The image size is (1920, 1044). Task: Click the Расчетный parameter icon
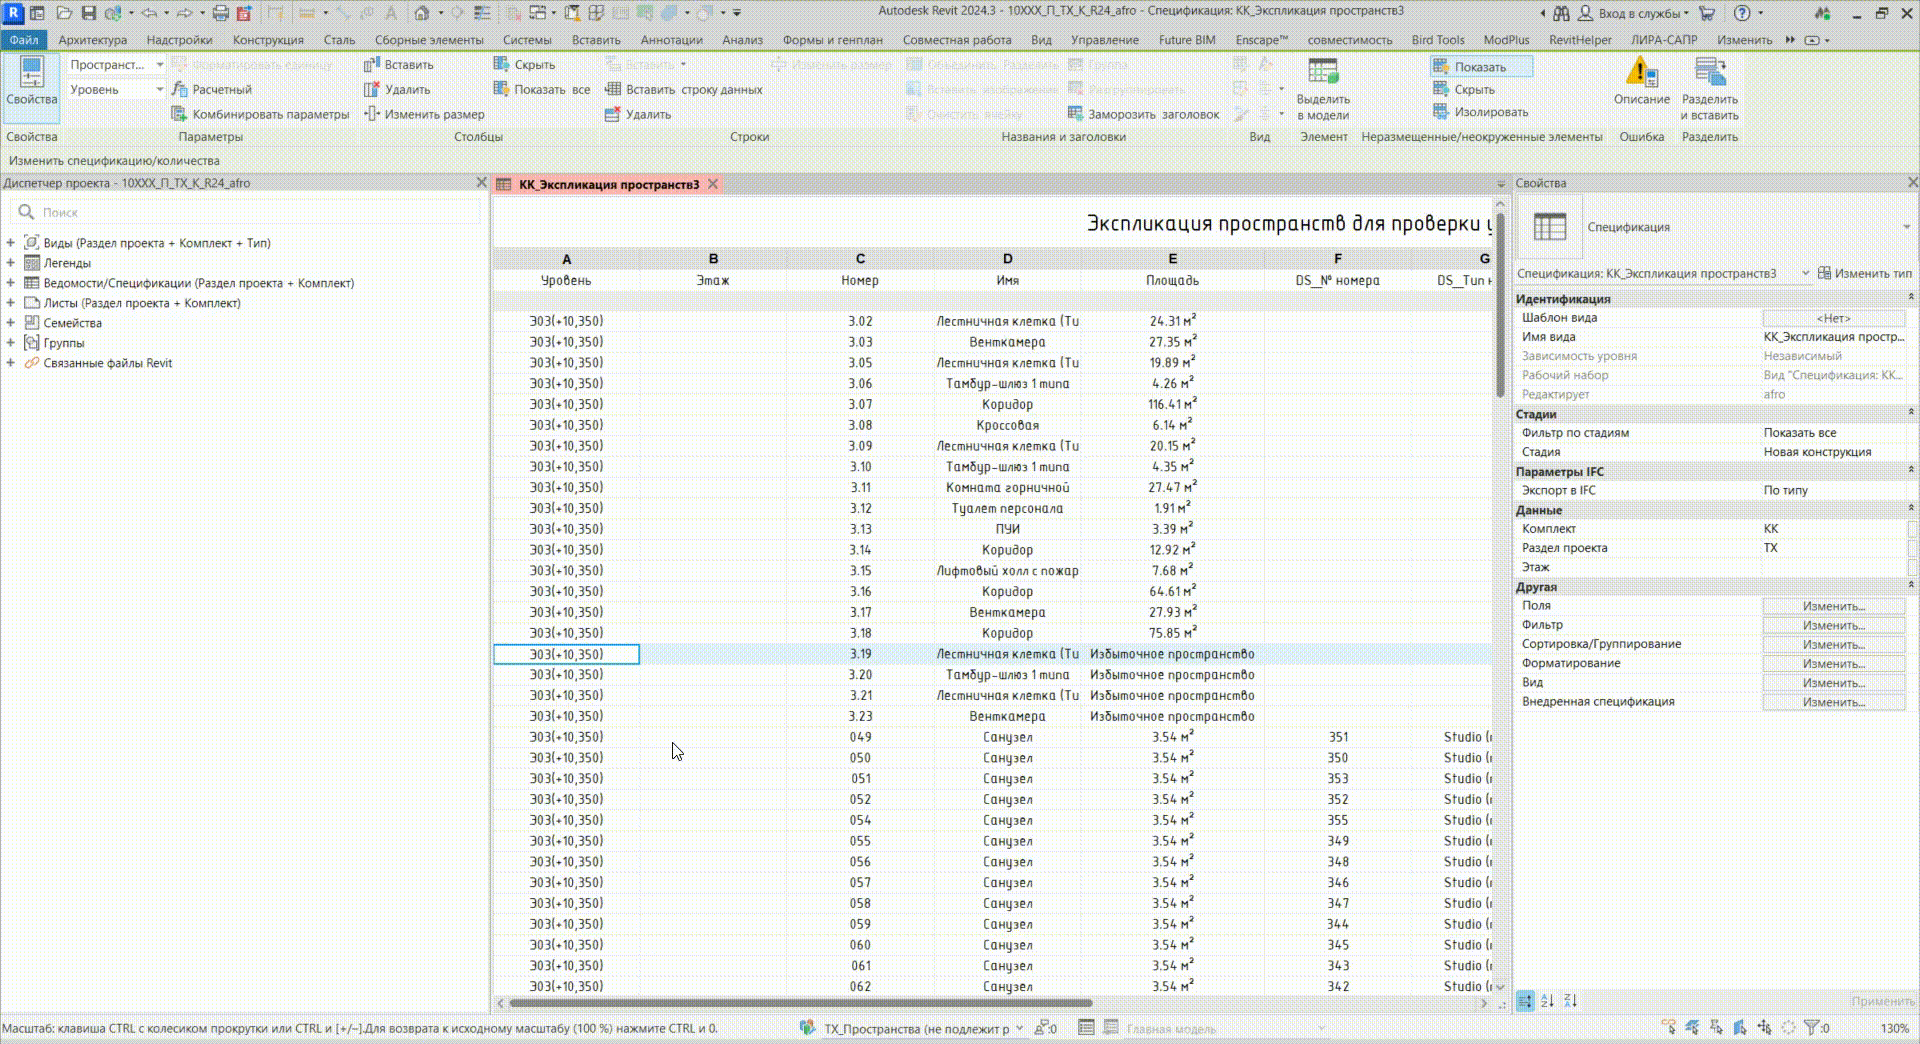point(180,90)
